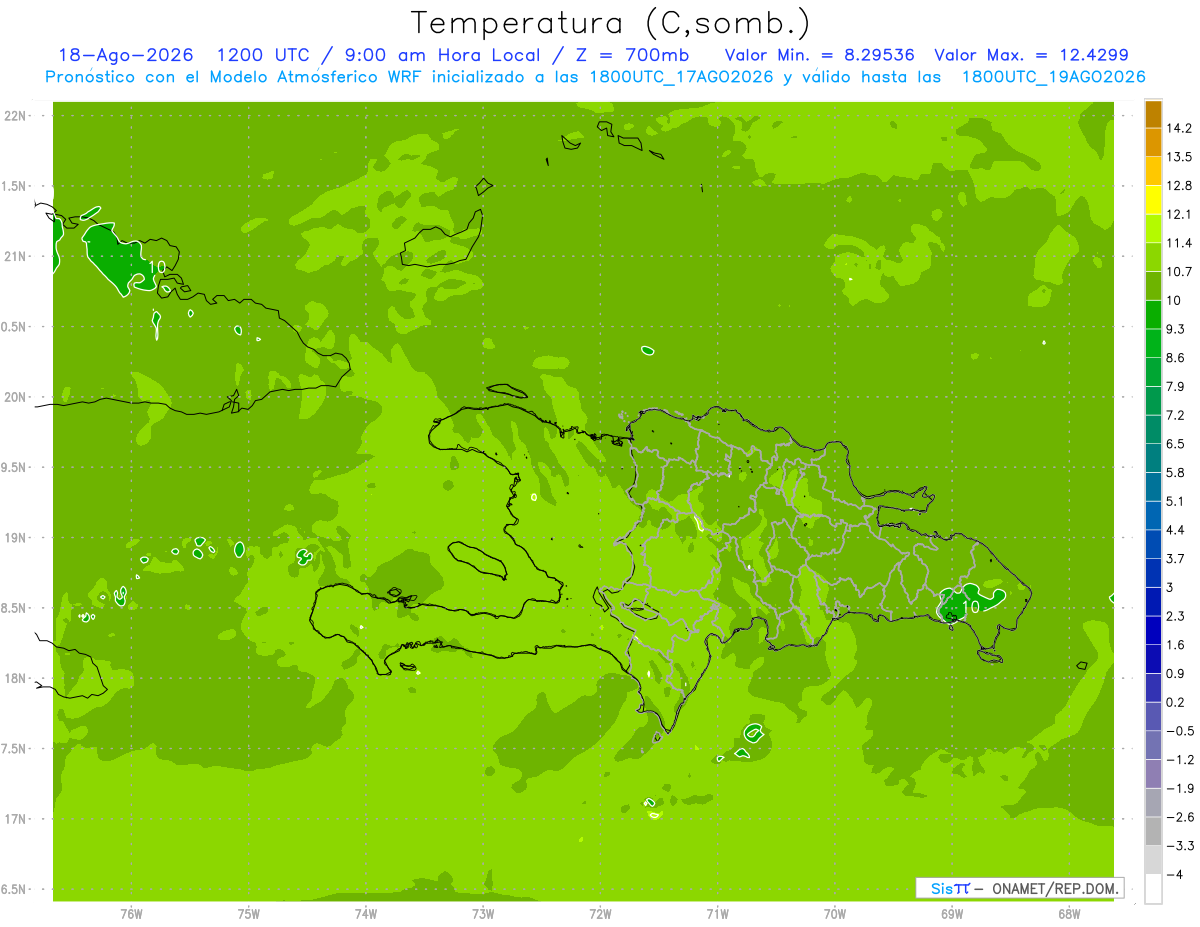Click 'Valor Max. = 12.4299' text
The height and width of the screenshot is (927, 1200).
click(x=1031, y=56)
